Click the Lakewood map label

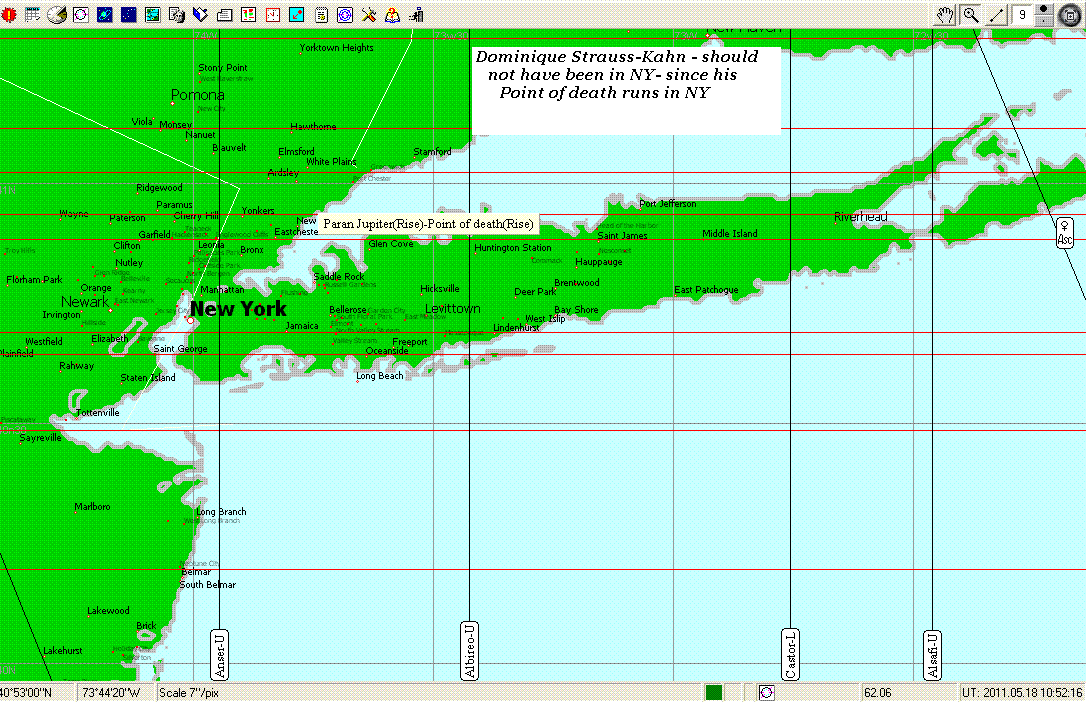(x=109, y=611)
